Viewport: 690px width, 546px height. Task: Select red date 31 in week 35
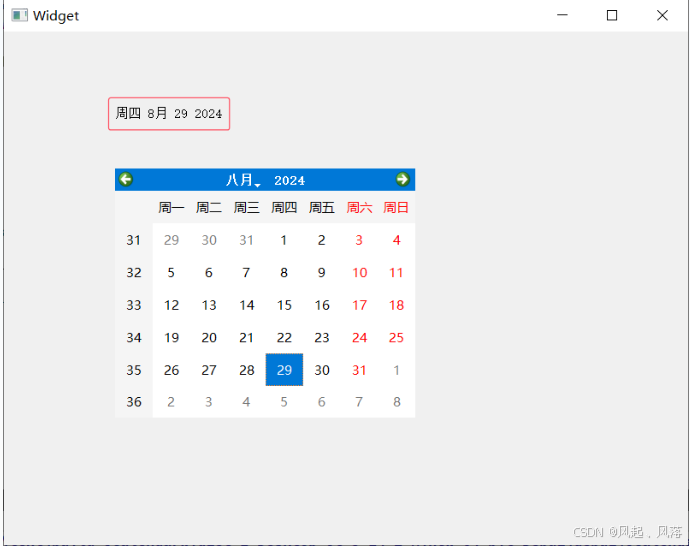pyautogui.click(x=359, y=370)
